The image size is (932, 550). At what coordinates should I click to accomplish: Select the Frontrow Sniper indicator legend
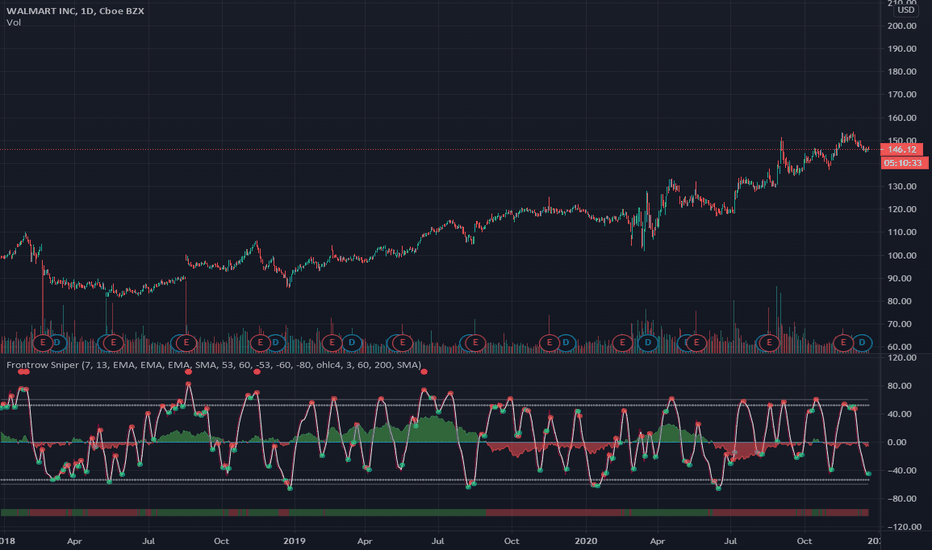[213, 364]
